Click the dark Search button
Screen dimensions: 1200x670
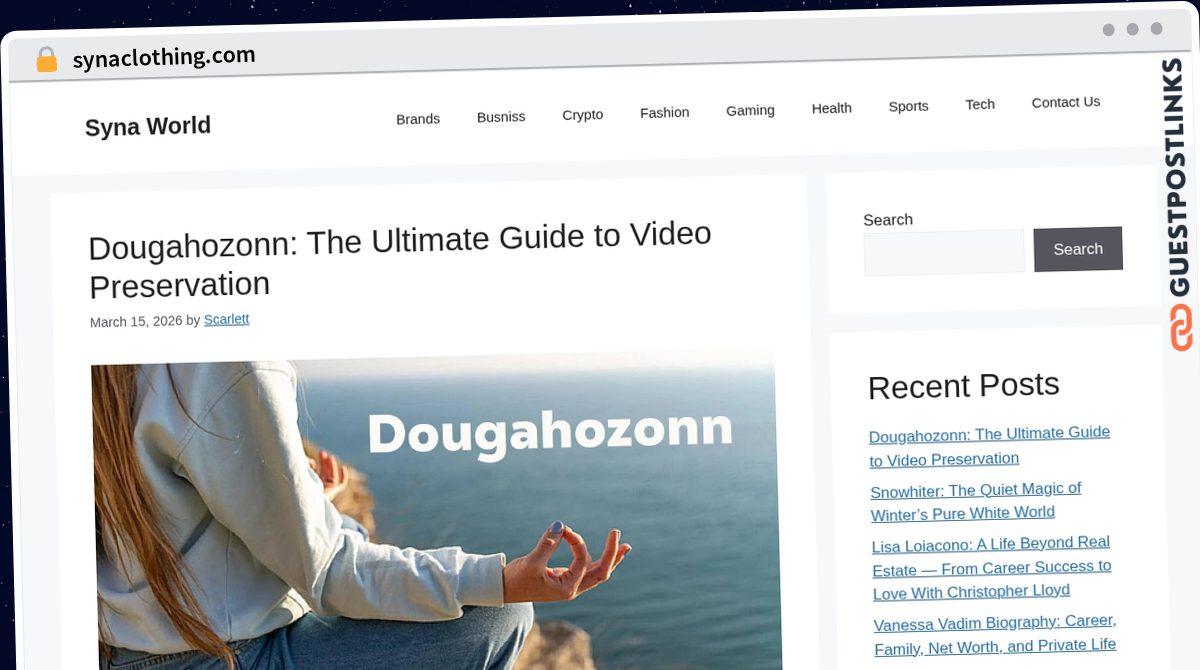coord(1078,249)
